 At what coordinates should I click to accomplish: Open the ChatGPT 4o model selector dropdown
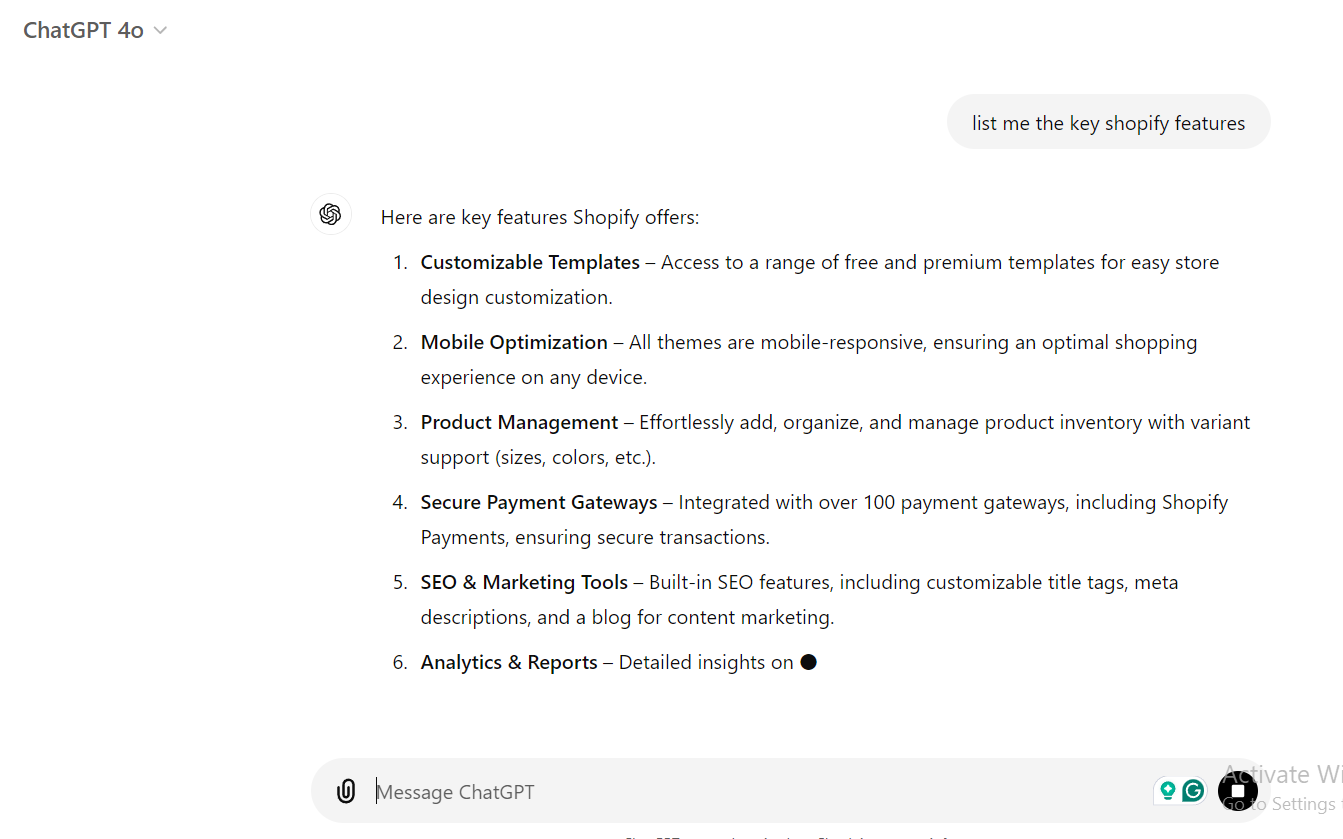(x=95, y=30)
